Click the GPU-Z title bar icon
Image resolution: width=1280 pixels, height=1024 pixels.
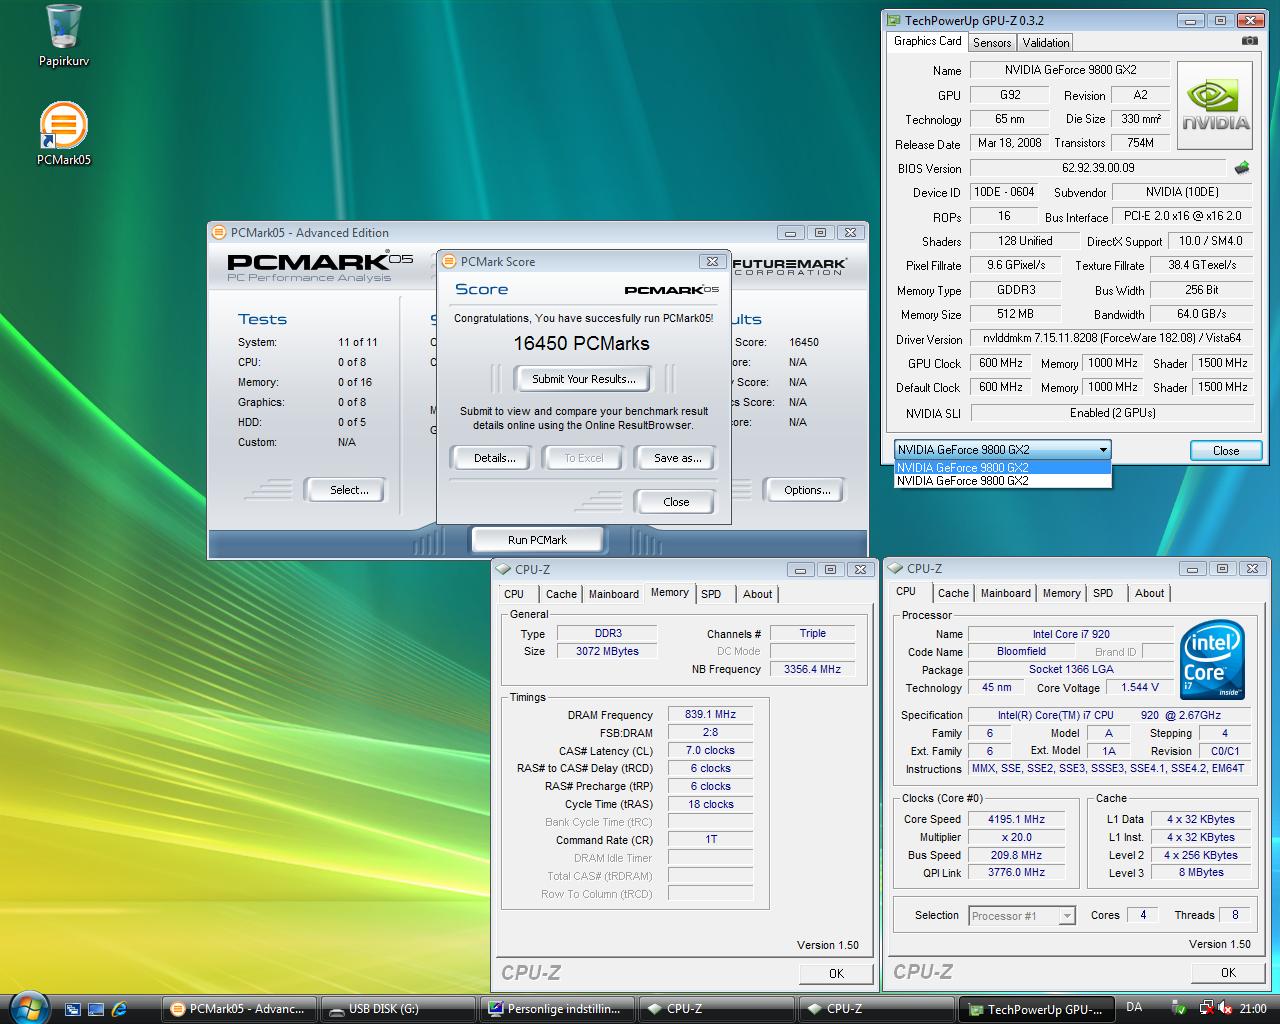(x=893, y=20)
